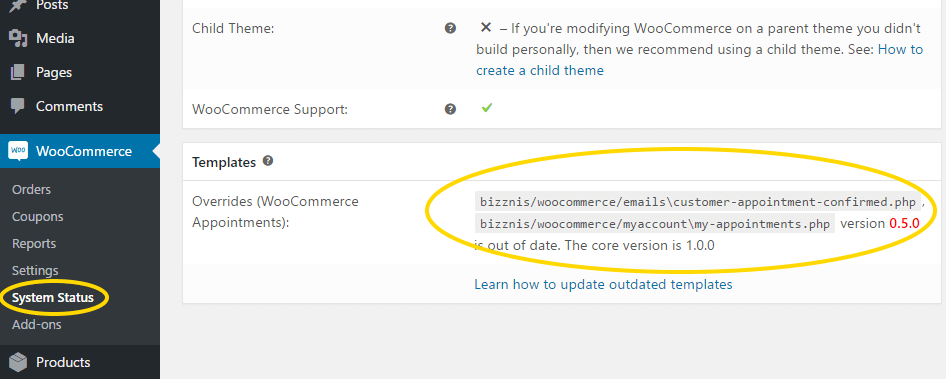The image size is (946, 379).
Task: Click the Media icon in sidebar
Action: (18, 39)
